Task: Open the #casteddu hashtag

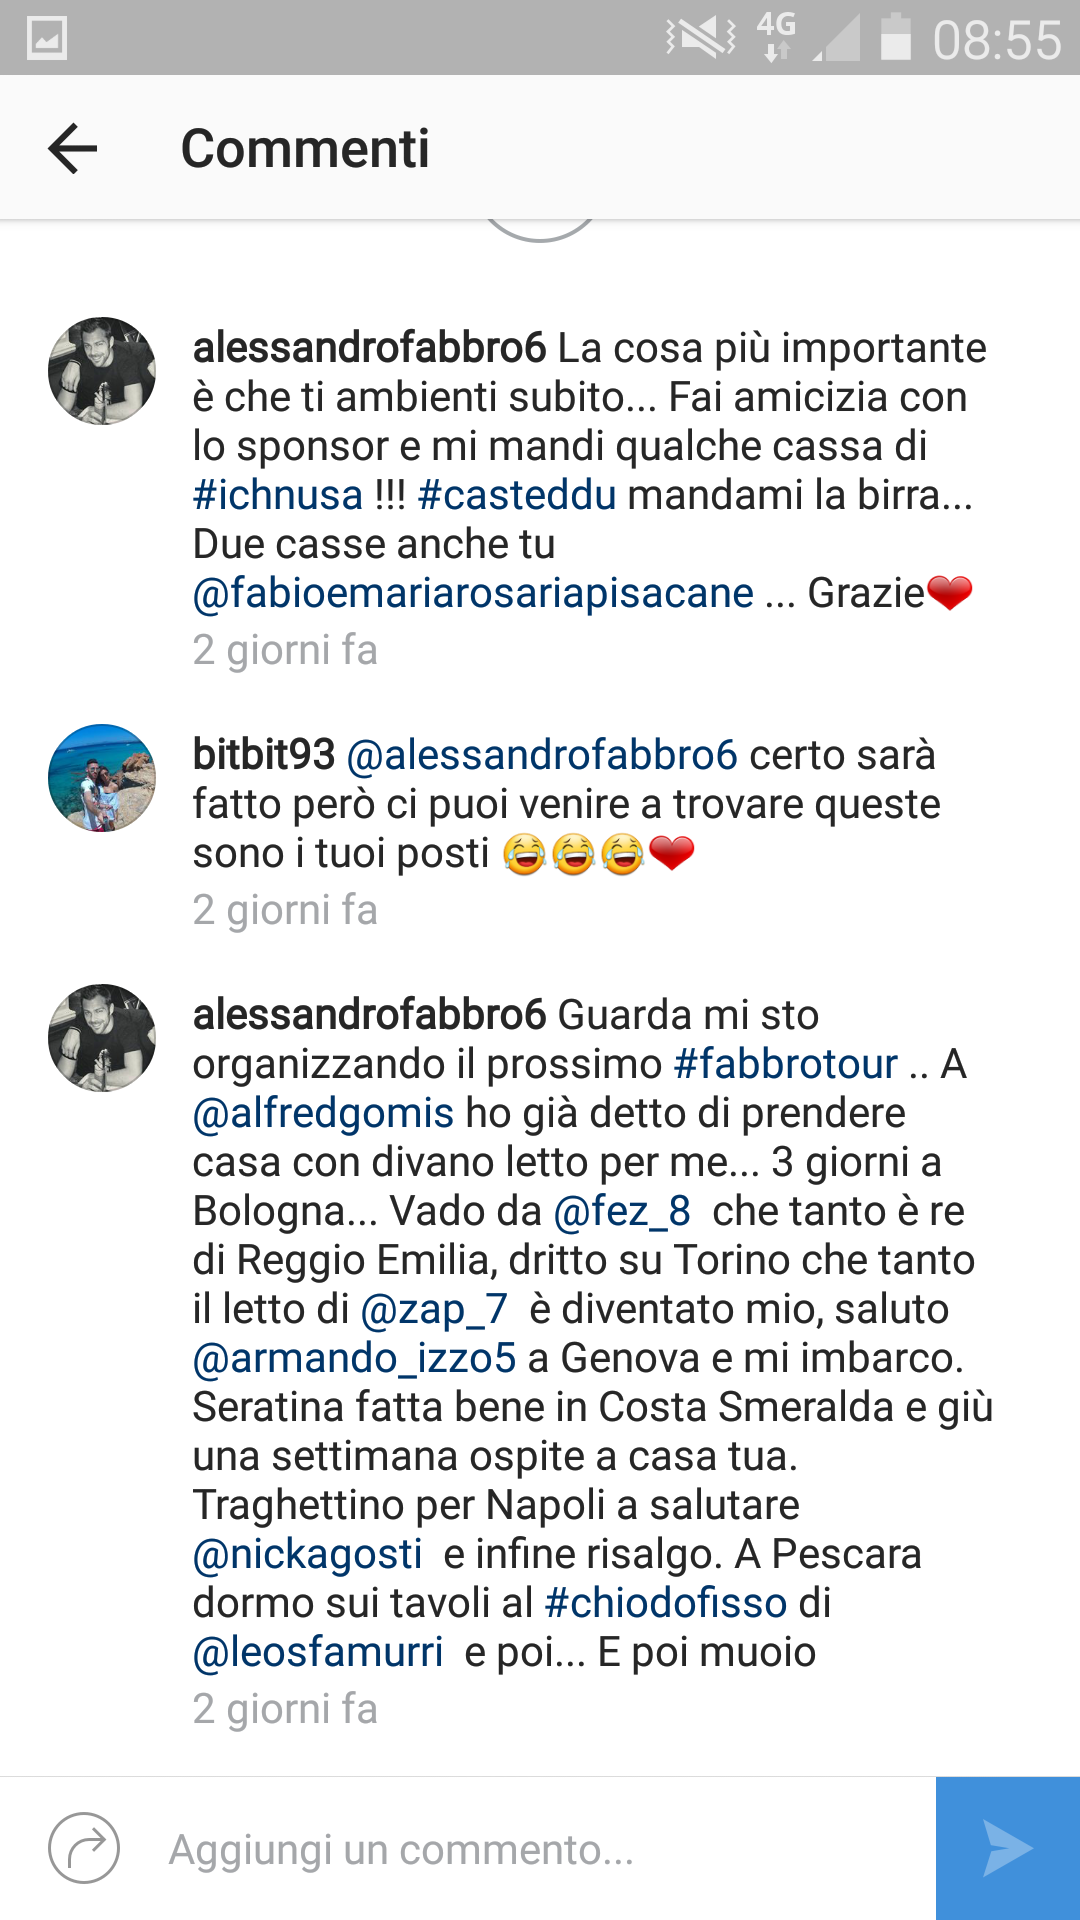Action: coord(517,495)
